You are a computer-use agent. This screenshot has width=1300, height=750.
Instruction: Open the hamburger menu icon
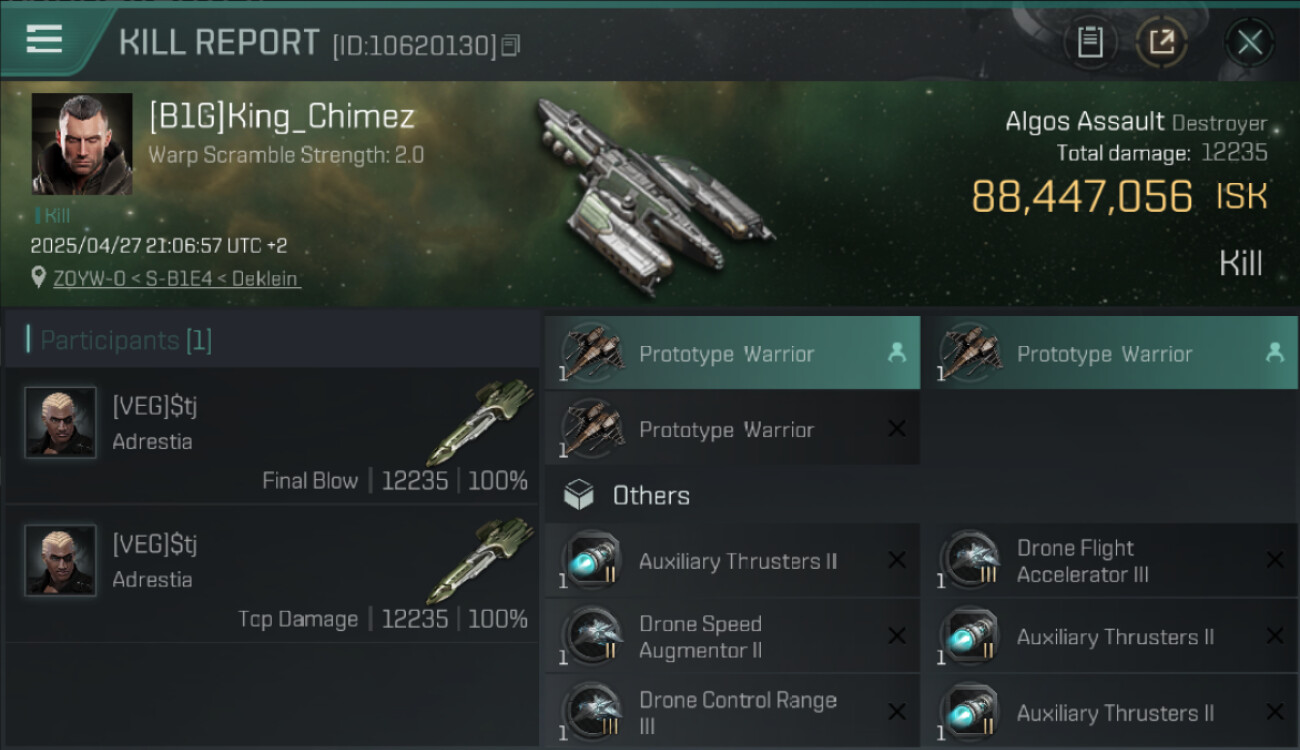(x=43, y=40)
